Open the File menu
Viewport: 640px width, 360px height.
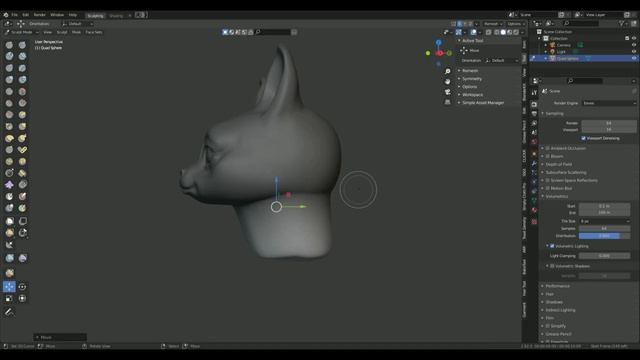pyautogui.click(x=14, y=15)
